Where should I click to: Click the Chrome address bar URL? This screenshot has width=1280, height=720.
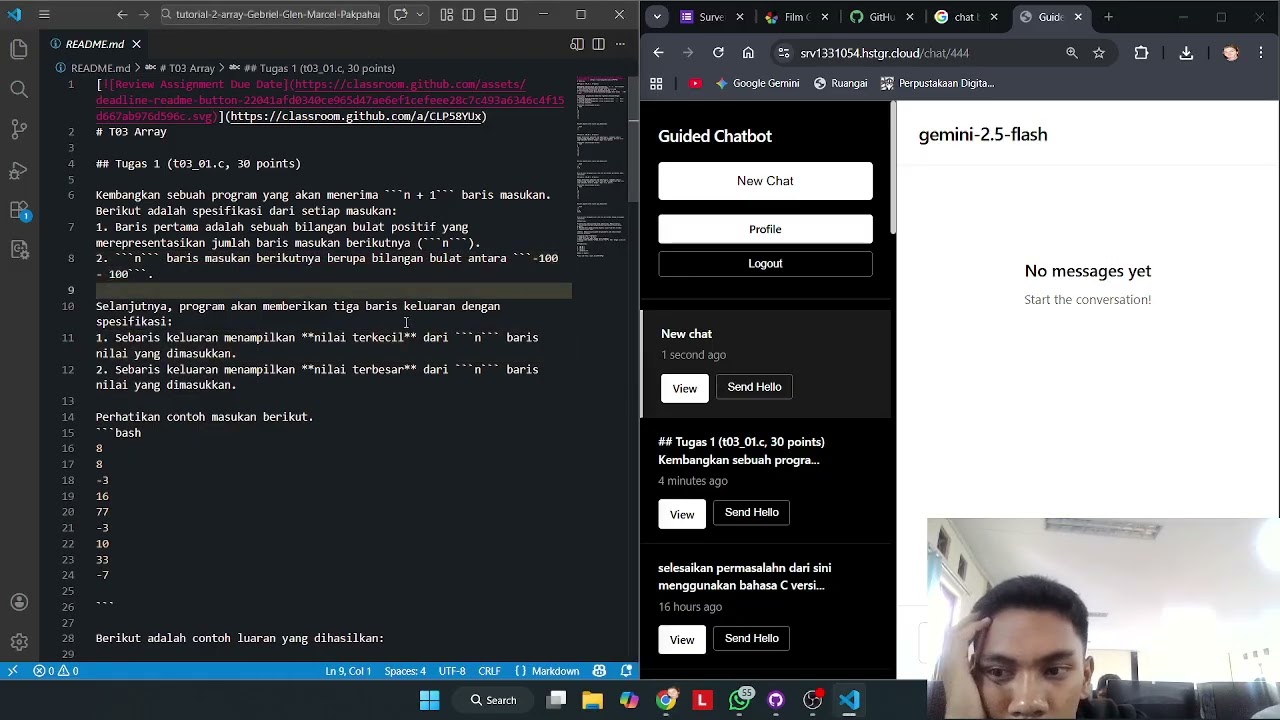(884, 53)
